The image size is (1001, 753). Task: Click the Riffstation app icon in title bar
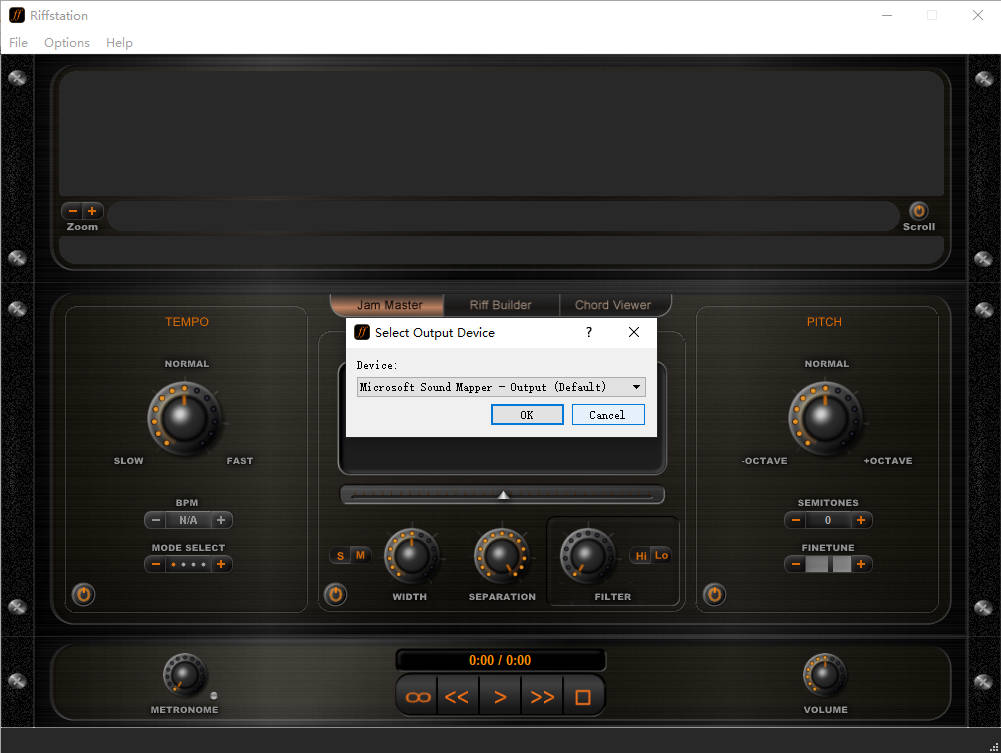tap(17, 15)
